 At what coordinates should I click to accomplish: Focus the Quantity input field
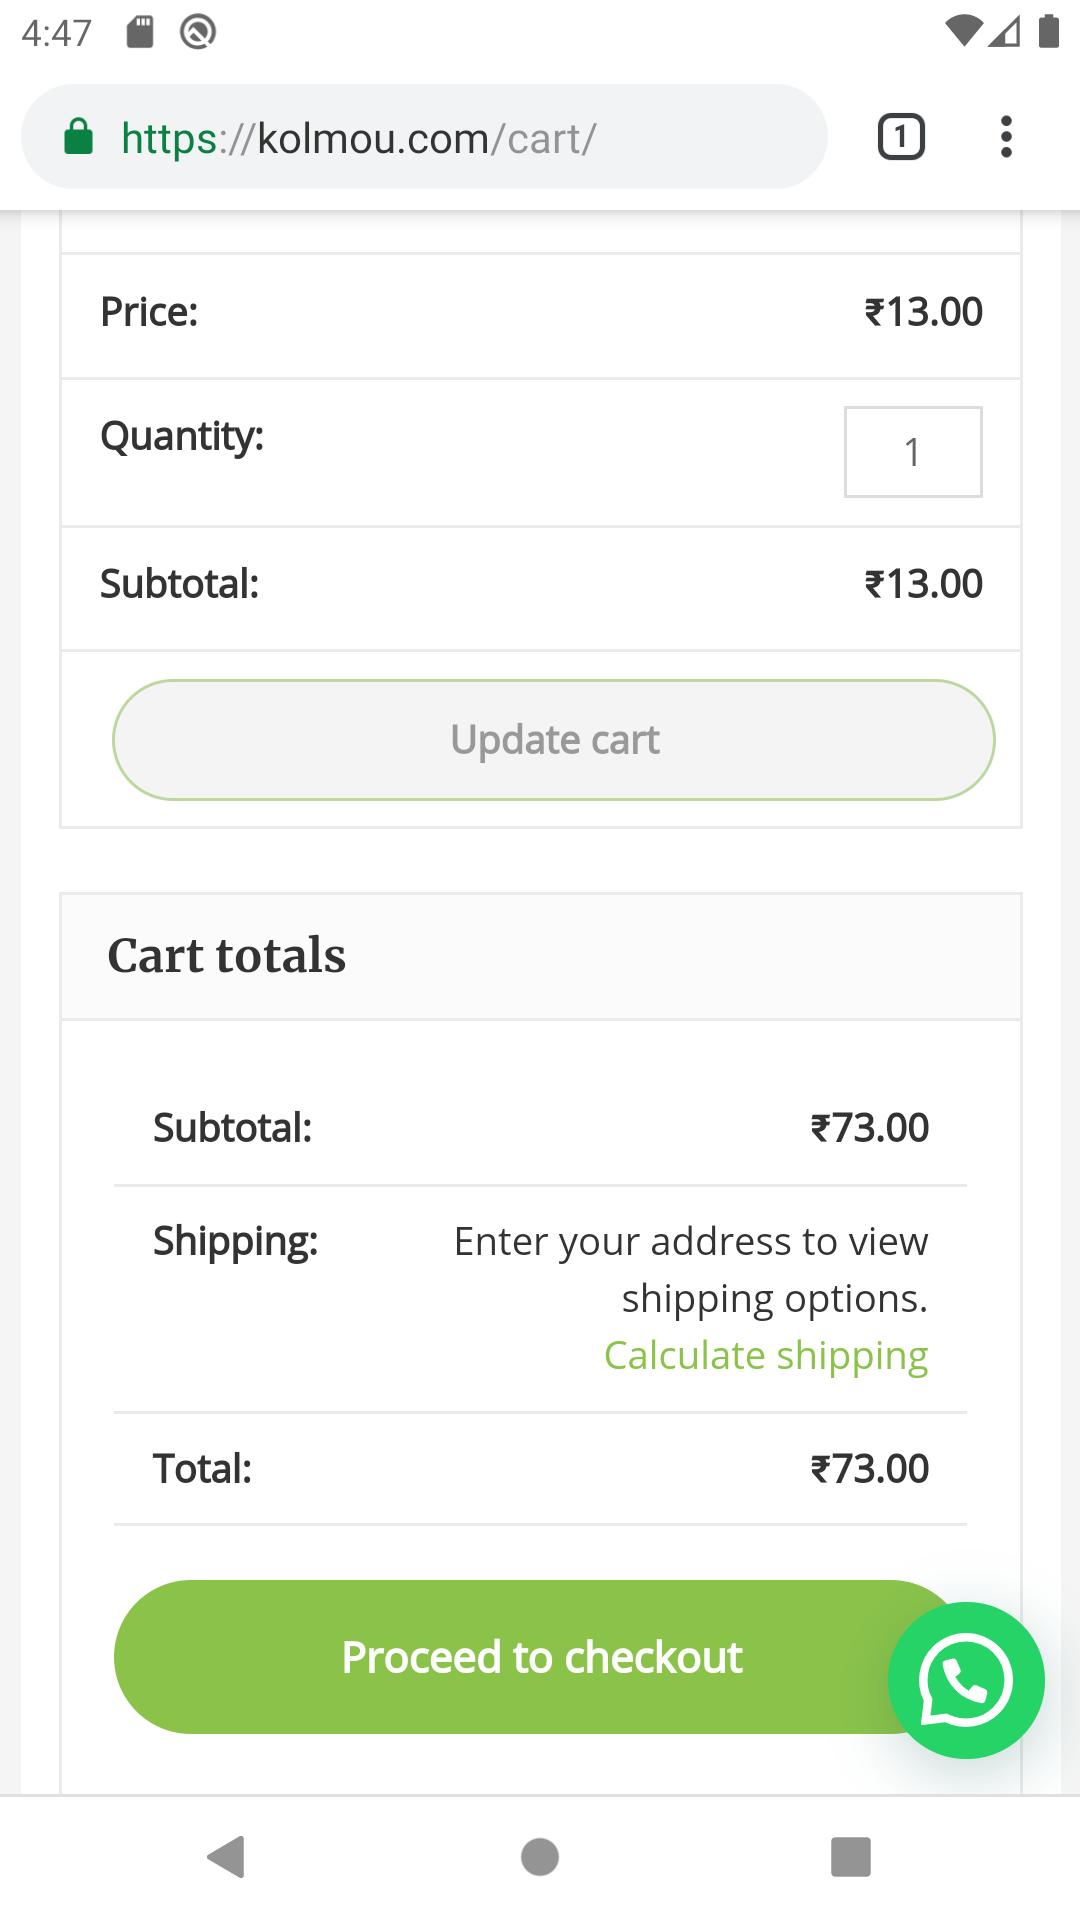(913, 452)
